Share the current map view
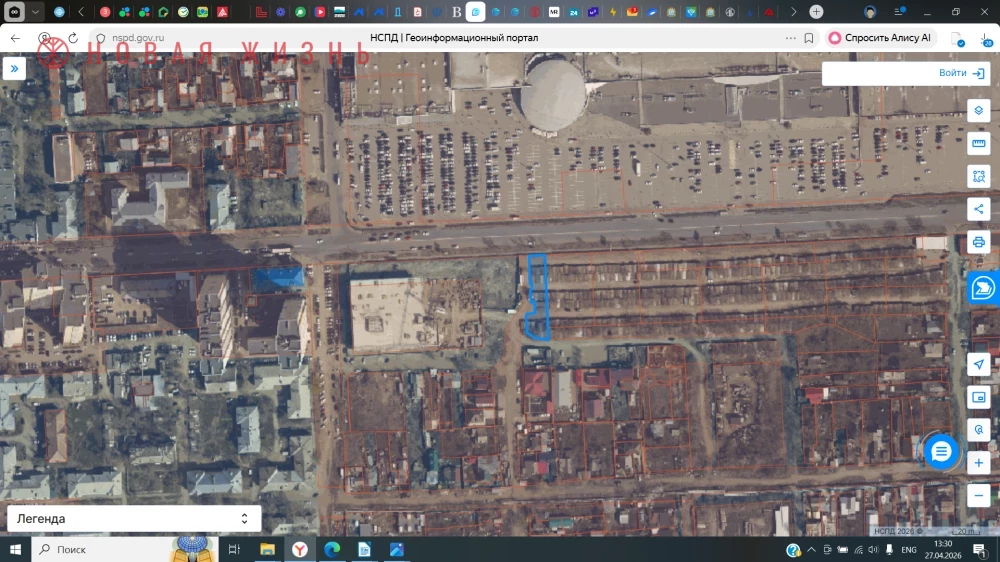The image size is (1000, 562). [x=978, y=209]
